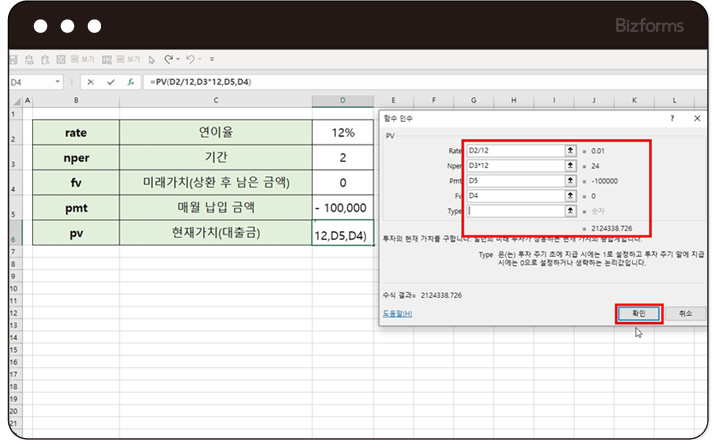
Task: Click the Insert Function fx icon
Action: (130, 82)
